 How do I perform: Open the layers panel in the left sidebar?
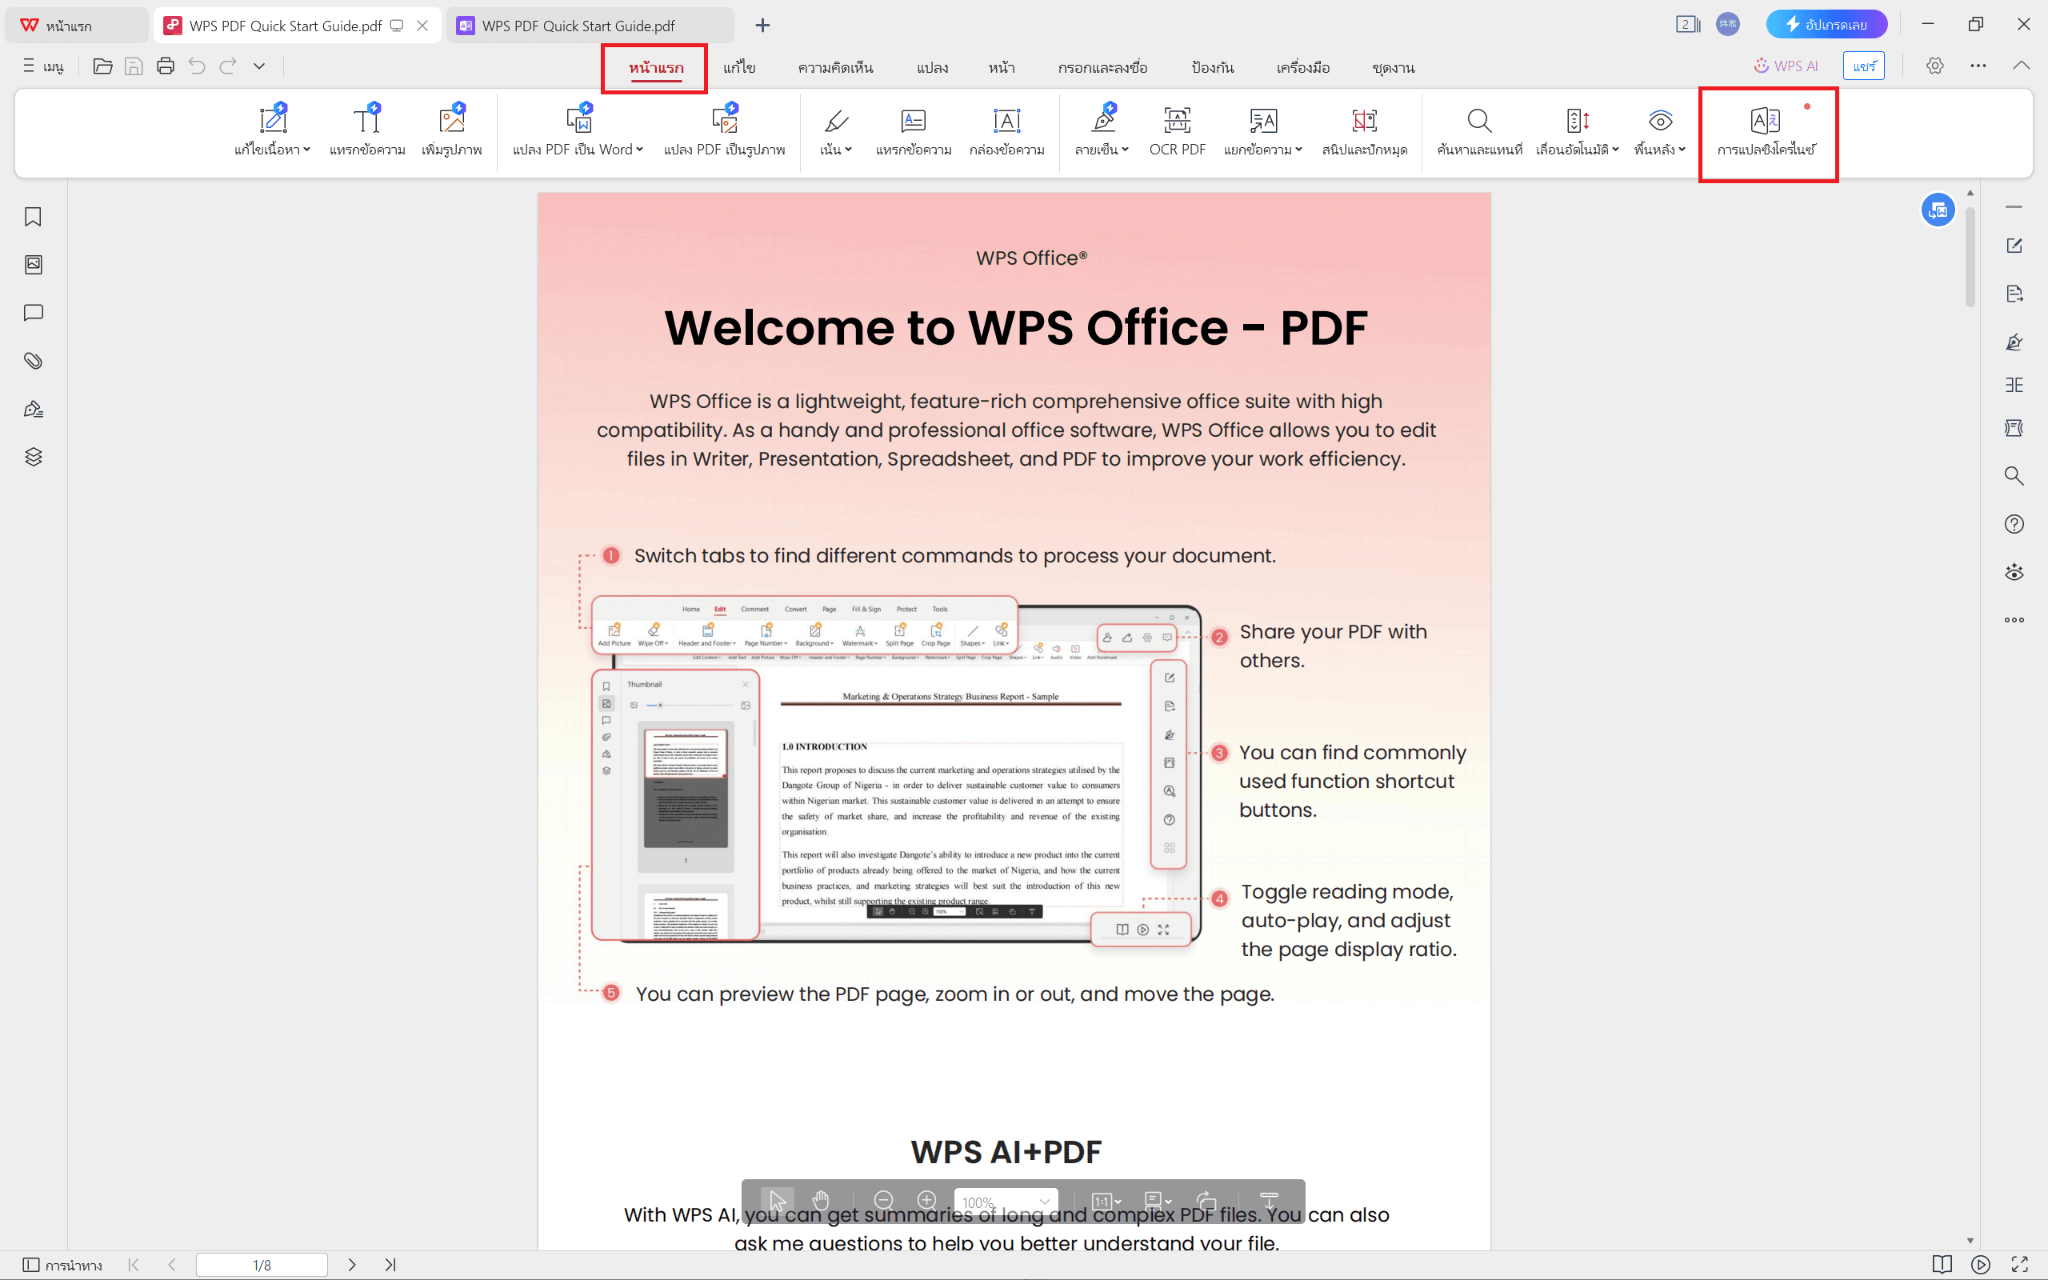coord(33,457)
